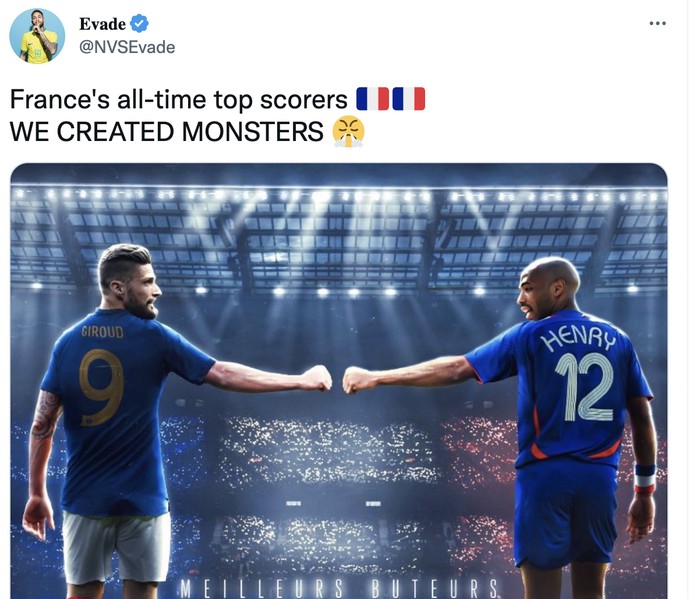This screenshot has width=700, height=599.
Task: Click the Evade display name
Action: [103, 24]
